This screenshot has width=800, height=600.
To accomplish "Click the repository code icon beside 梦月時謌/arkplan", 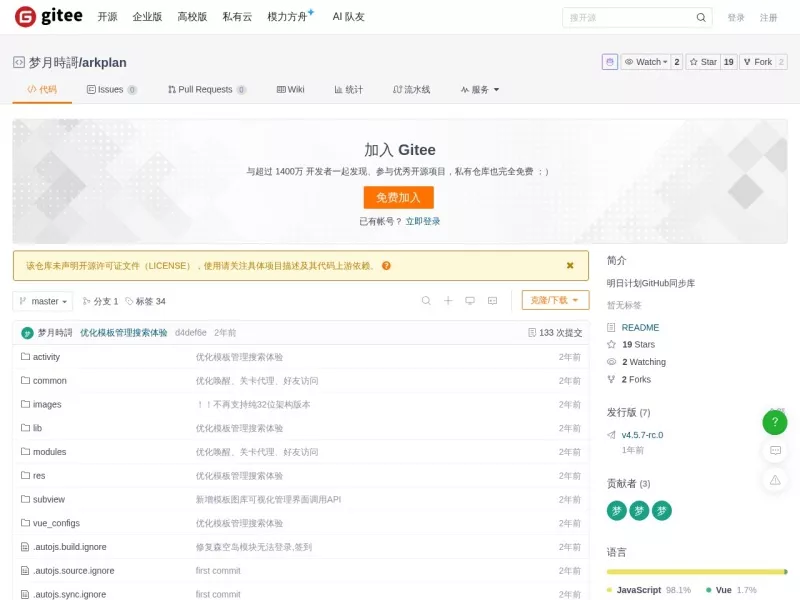I will click(x=19, y=62).
